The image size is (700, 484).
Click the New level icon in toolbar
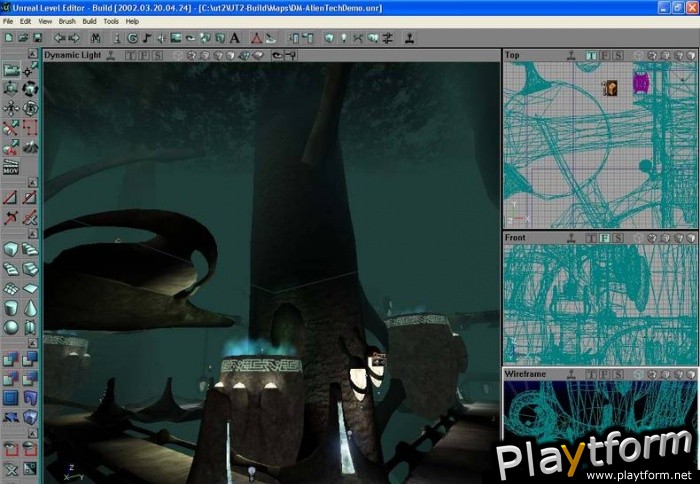coord(8,38)
